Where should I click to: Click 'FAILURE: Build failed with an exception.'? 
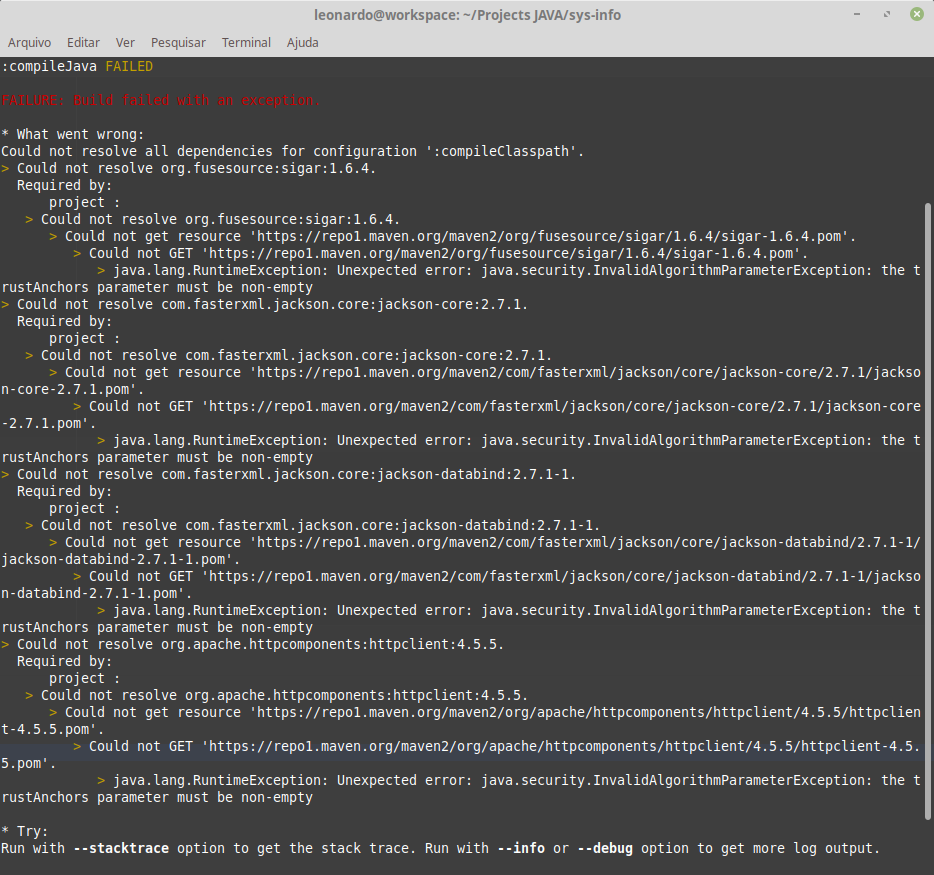161,101
